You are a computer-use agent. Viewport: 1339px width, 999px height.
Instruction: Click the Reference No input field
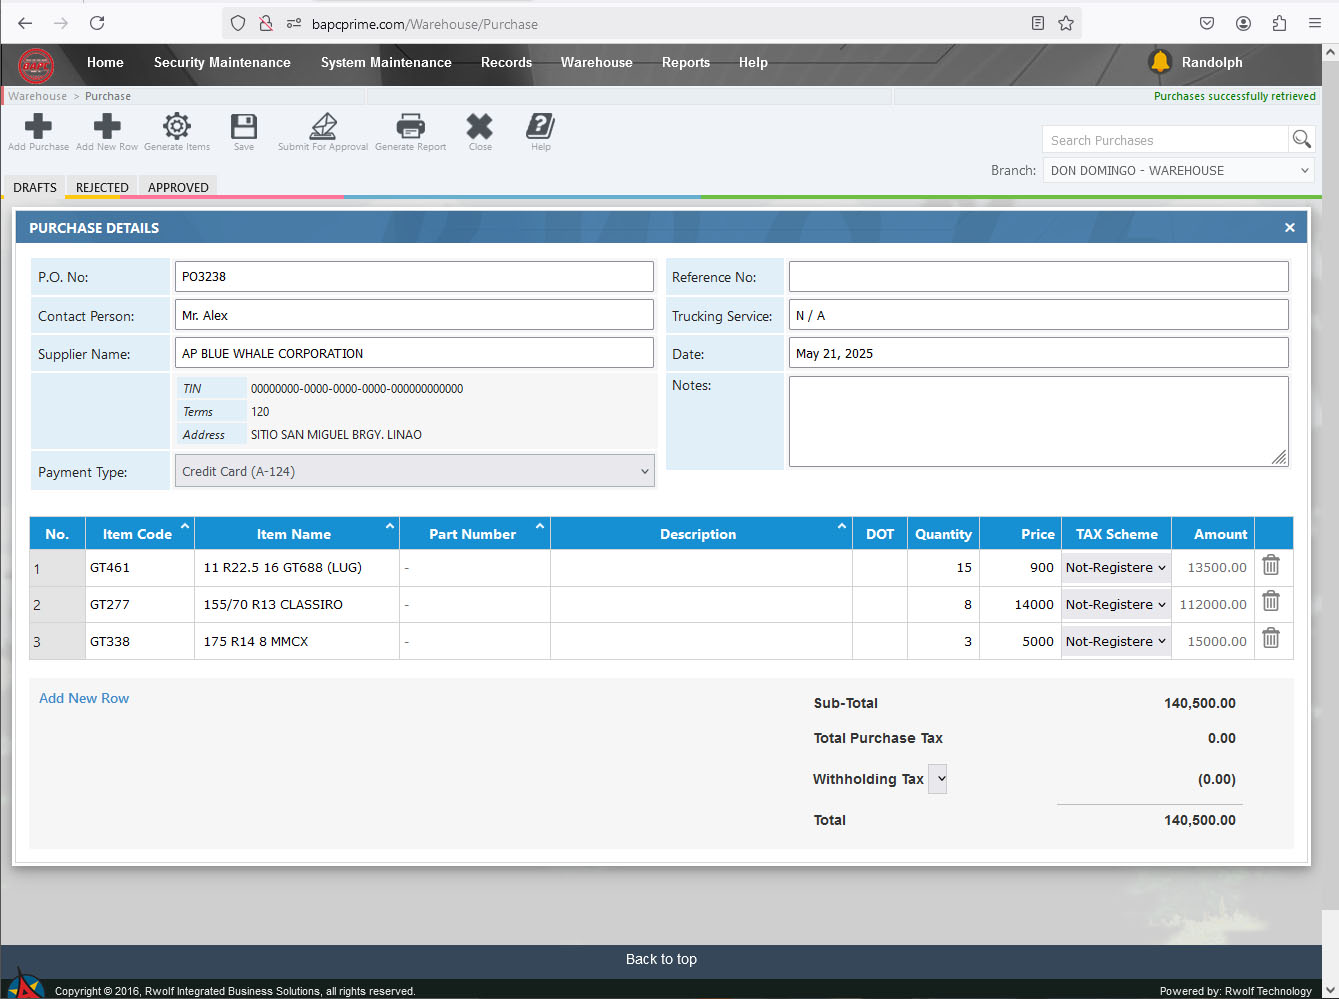[x=1038, y=277]
